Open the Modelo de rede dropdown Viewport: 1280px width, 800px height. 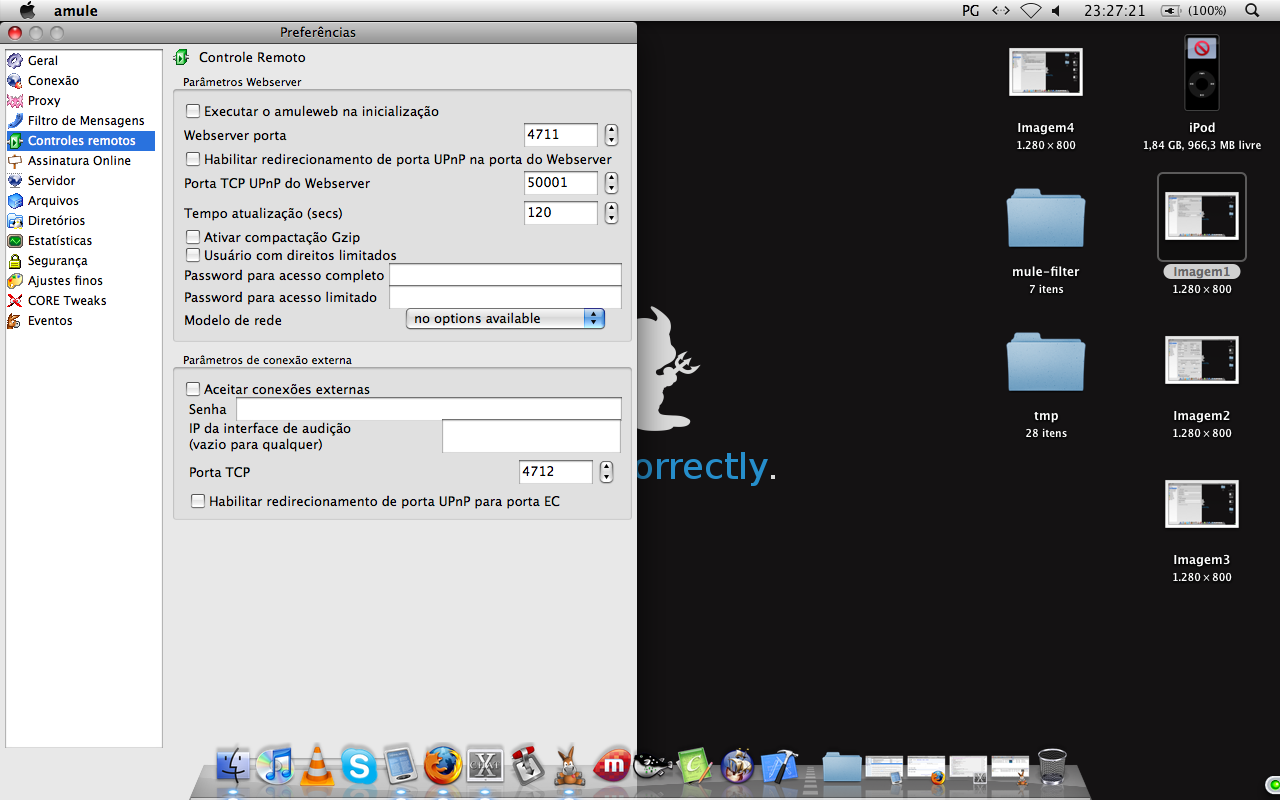505,319
